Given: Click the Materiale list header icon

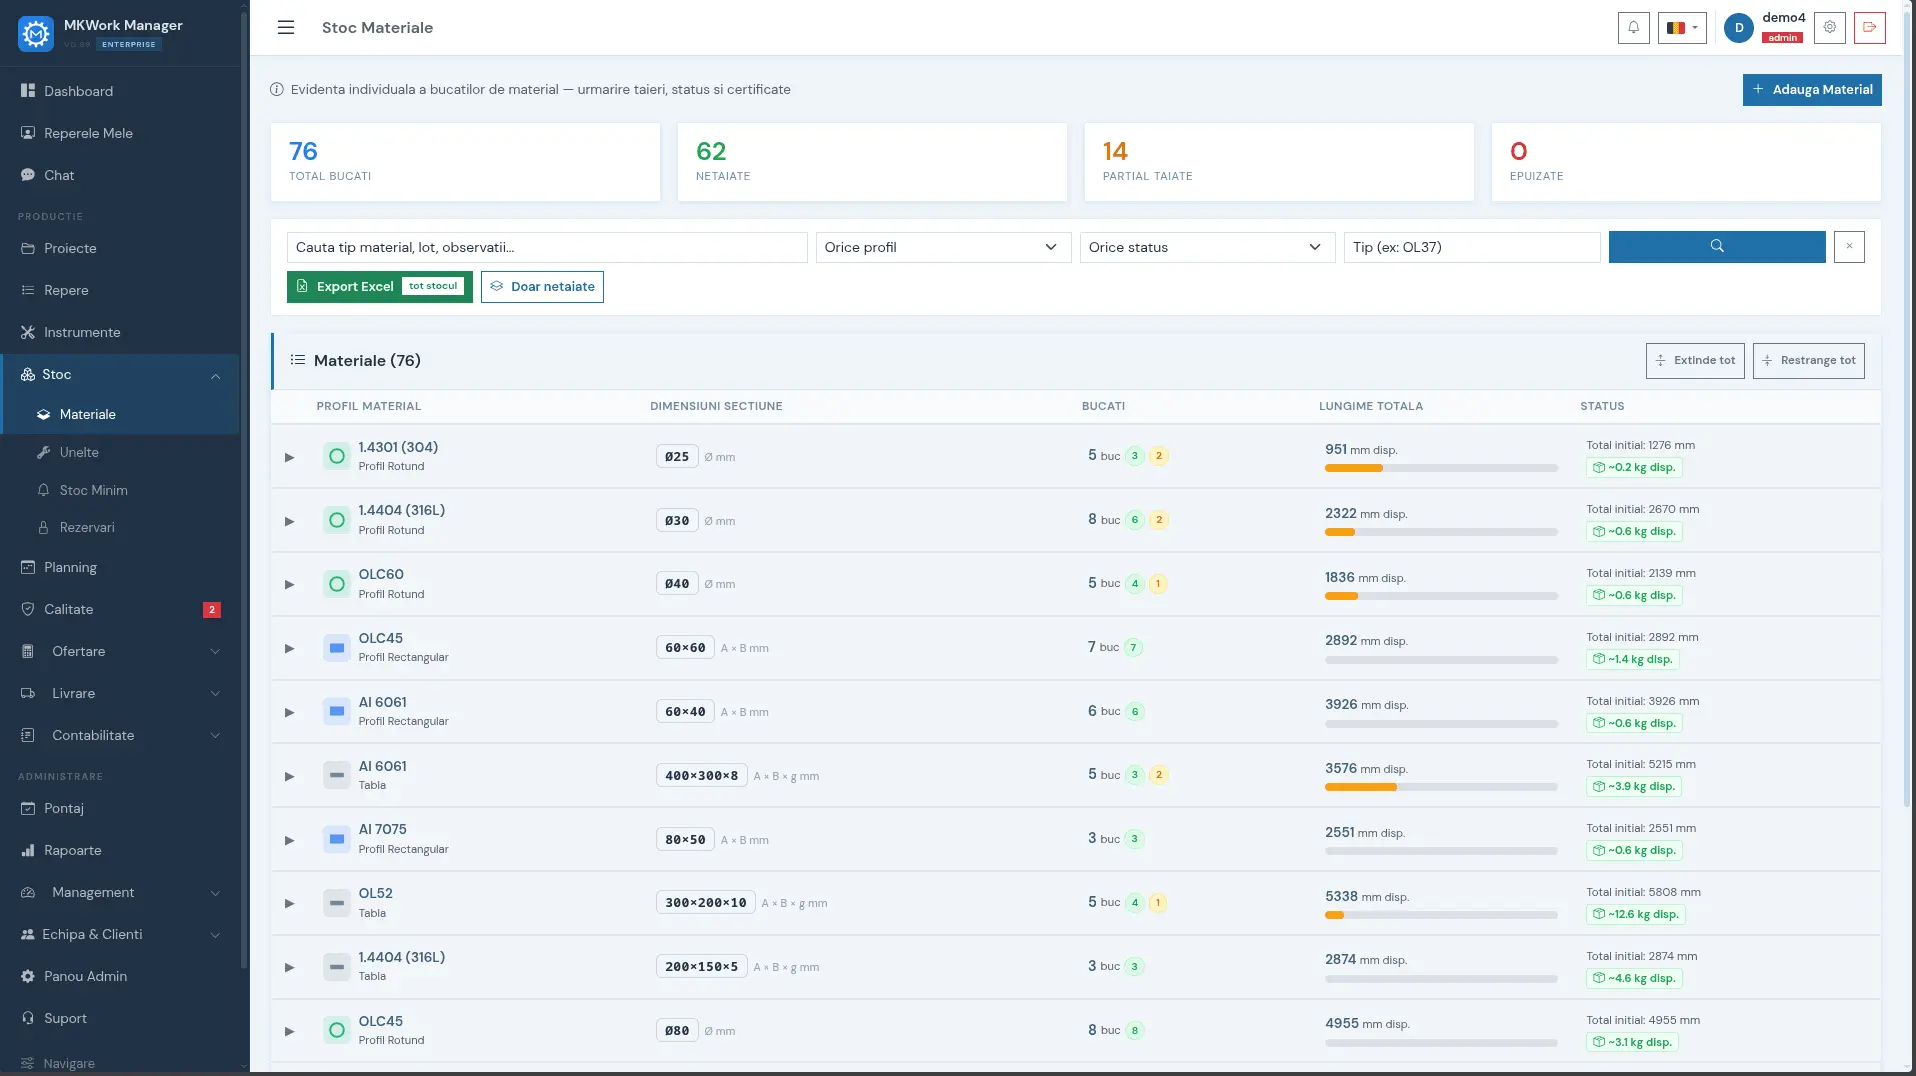Looking at the screenshot, I should coord(298,360).
